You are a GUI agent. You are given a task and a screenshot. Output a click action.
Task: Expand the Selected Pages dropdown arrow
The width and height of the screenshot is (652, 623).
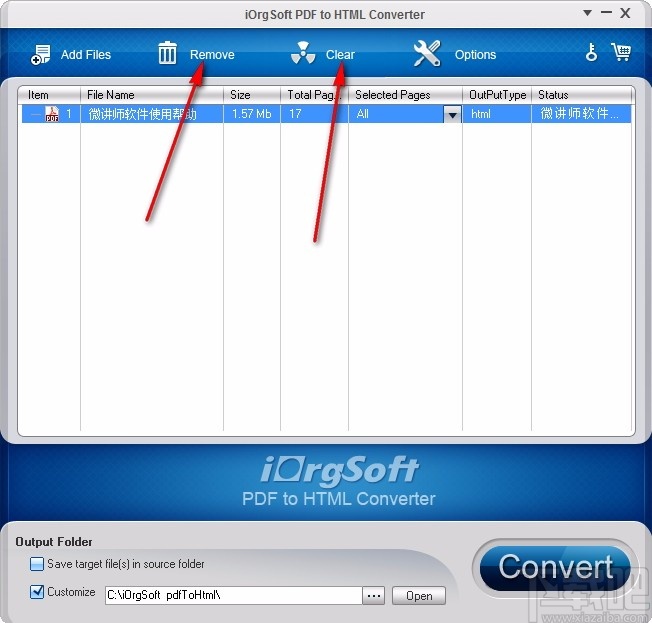pyautogui.click(x=452, y=114)
